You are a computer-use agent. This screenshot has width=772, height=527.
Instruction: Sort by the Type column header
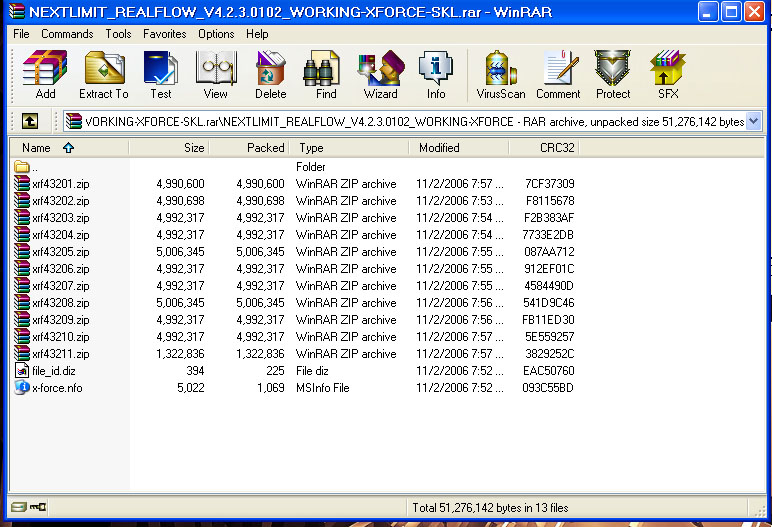pyautogui.click(x=349, y=148)
